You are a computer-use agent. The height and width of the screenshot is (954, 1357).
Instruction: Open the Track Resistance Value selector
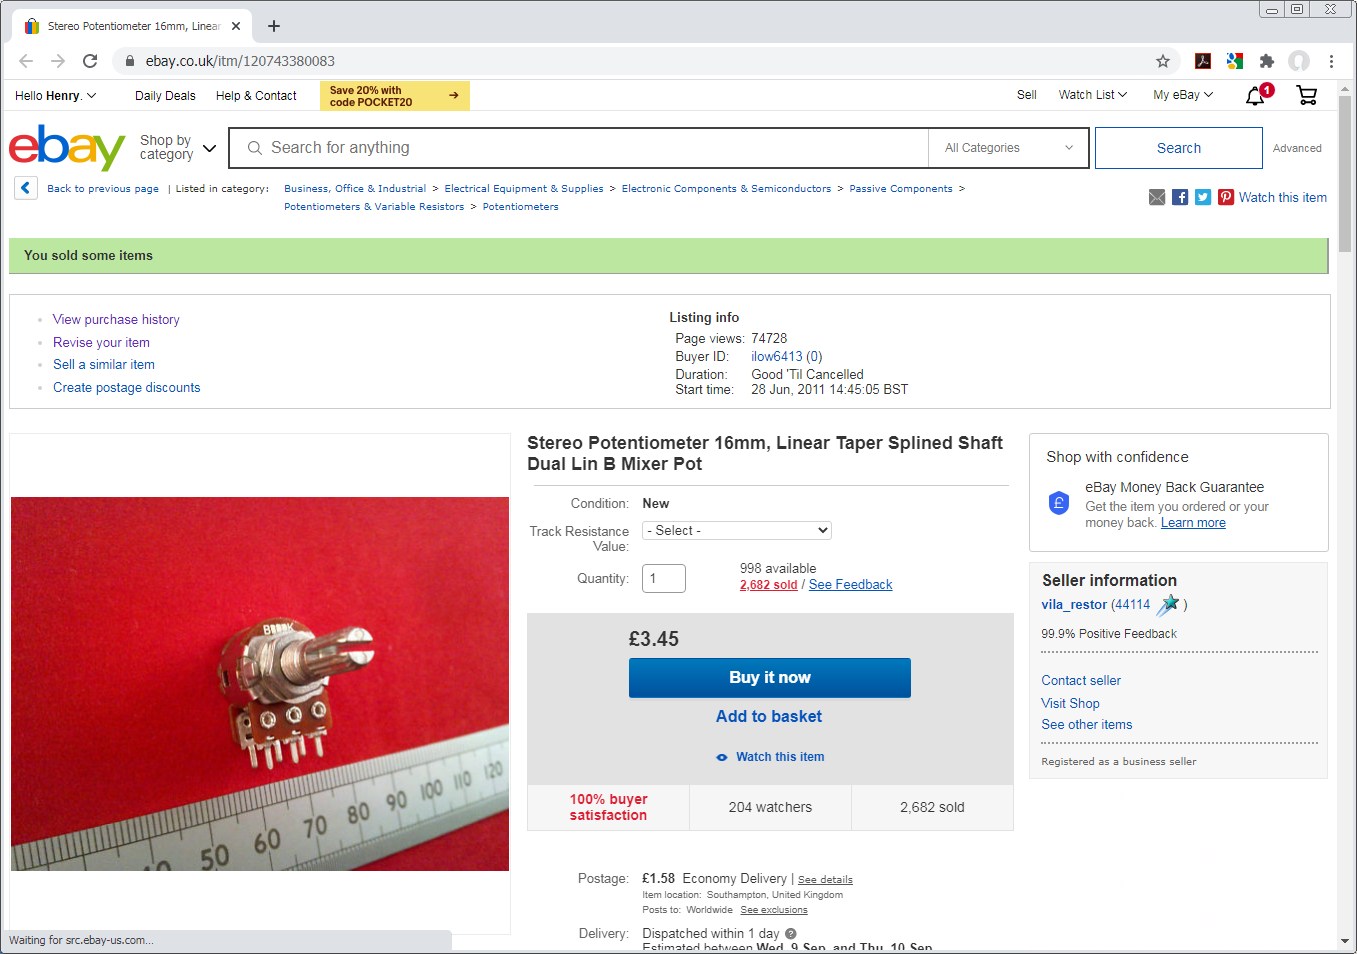736,530
